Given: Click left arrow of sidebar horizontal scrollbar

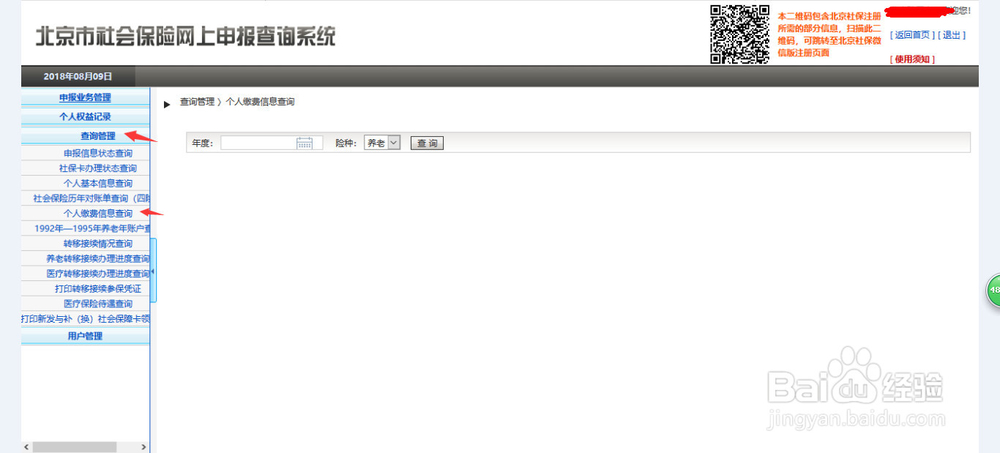Looking at the screenshot, I should click(27, 447).
